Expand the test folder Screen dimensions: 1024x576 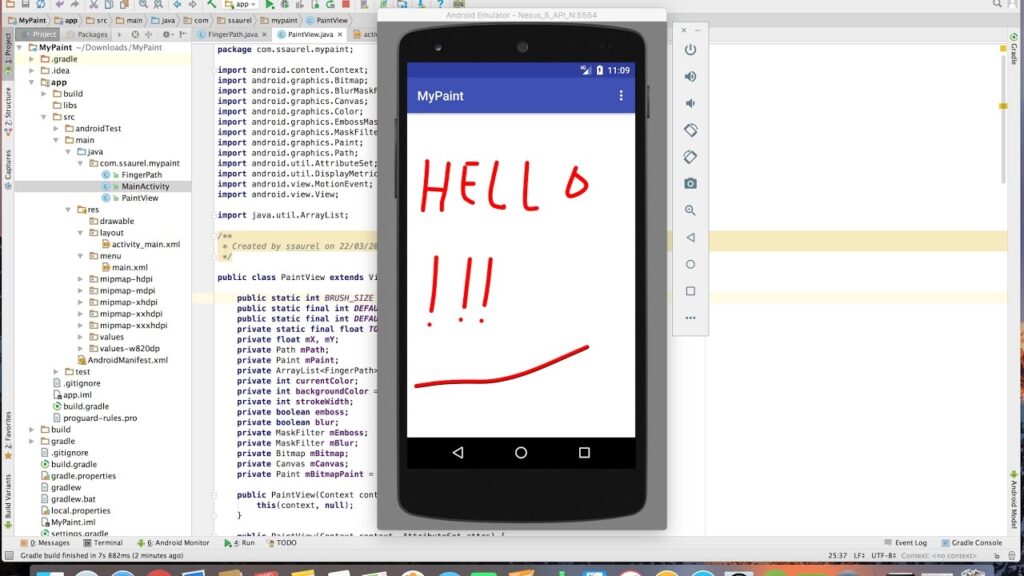coord(56,372)
